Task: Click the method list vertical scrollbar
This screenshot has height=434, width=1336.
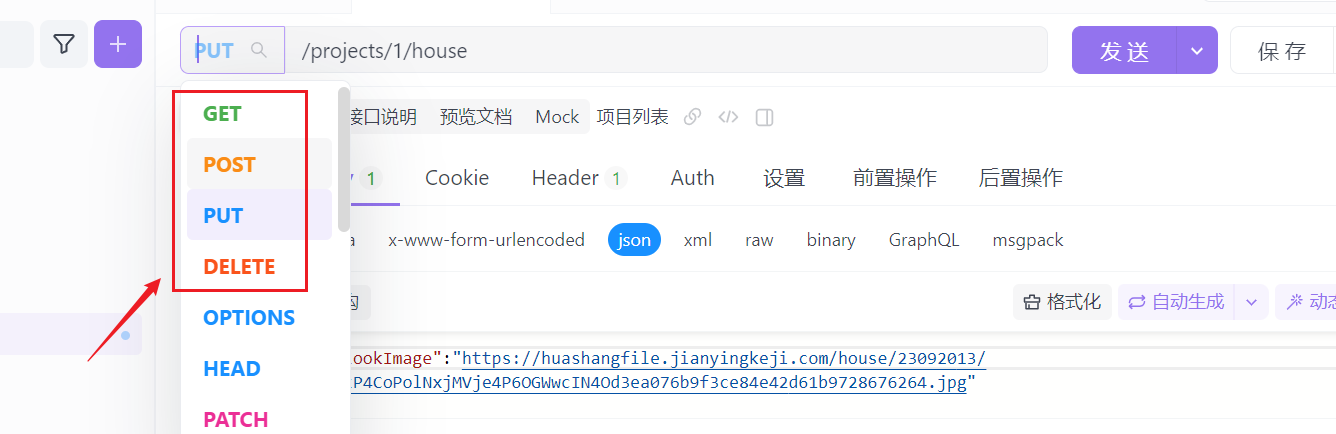Action: 344,160
